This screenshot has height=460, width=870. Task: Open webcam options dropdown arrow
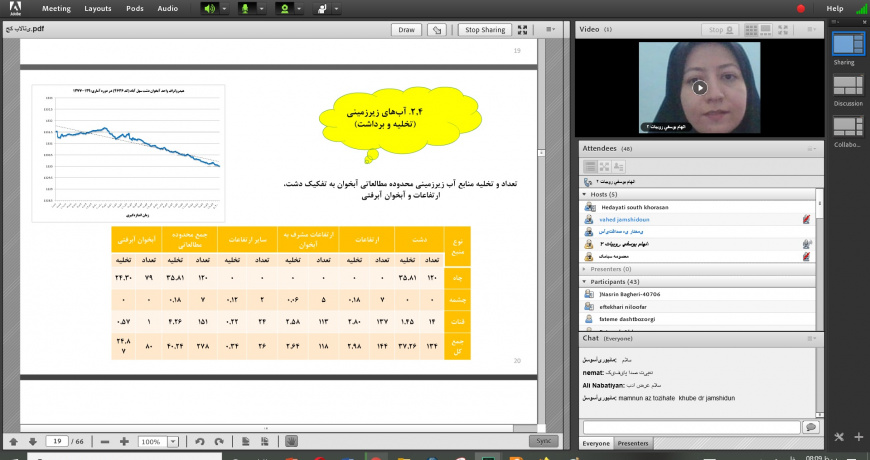click(x=299, y=9)
